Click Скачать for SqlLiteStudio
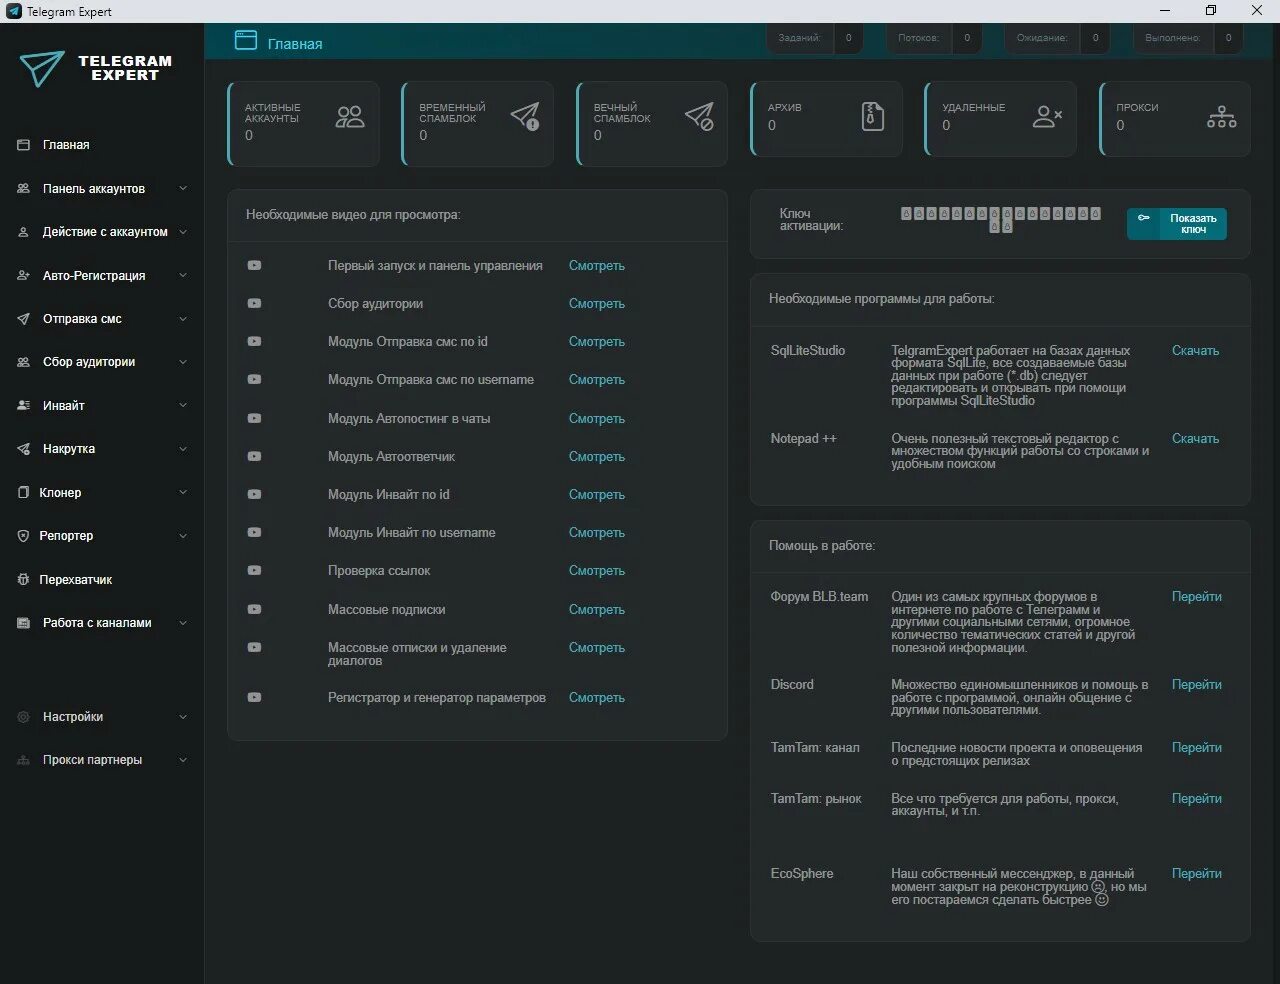The height and width of the screenshot is (984, 1280). point(1195,351)
